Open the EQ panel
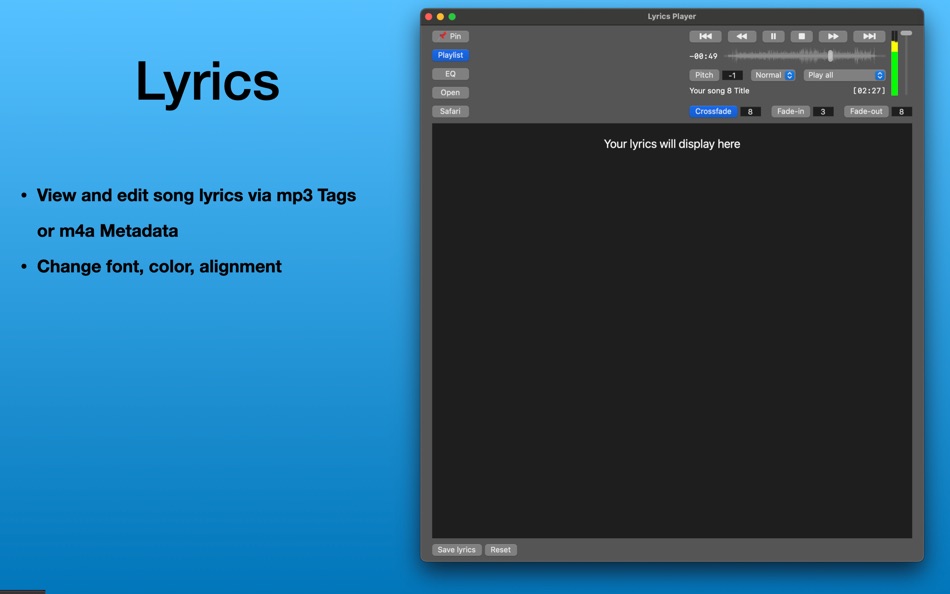 [450, 73]
